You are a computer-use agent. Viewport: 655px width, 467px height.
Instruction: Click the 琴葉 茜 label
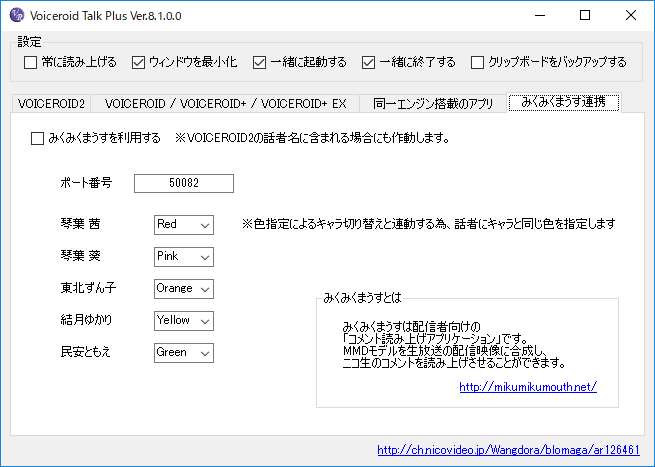point(80,224)
